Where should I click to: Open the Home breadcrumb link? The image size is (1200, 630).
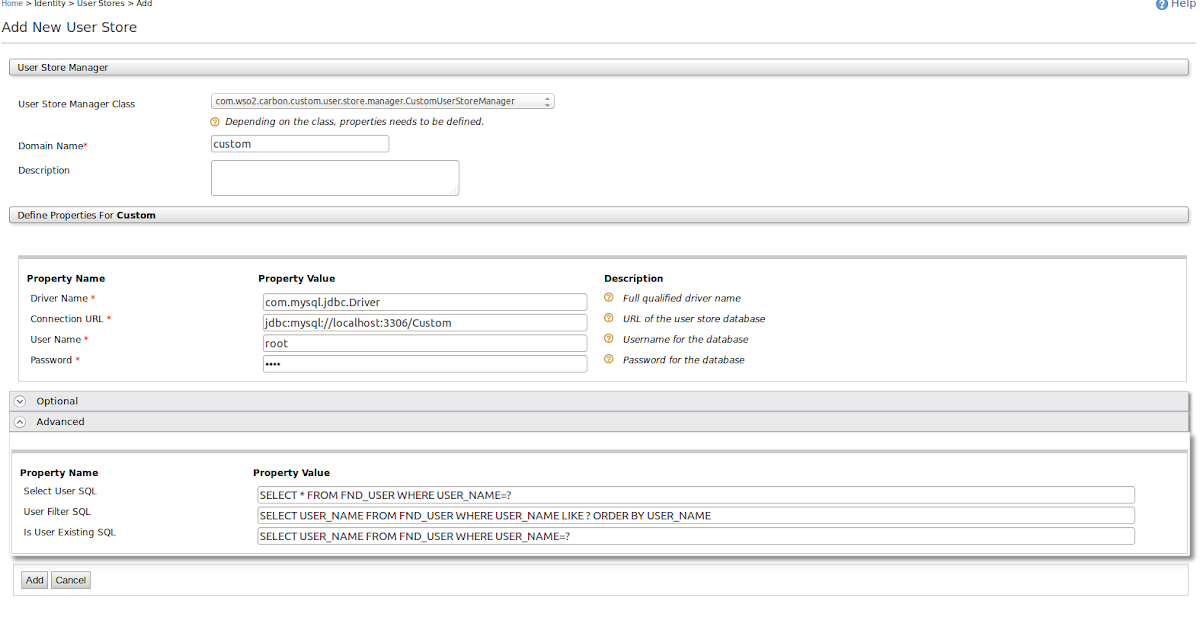[10, 4]
